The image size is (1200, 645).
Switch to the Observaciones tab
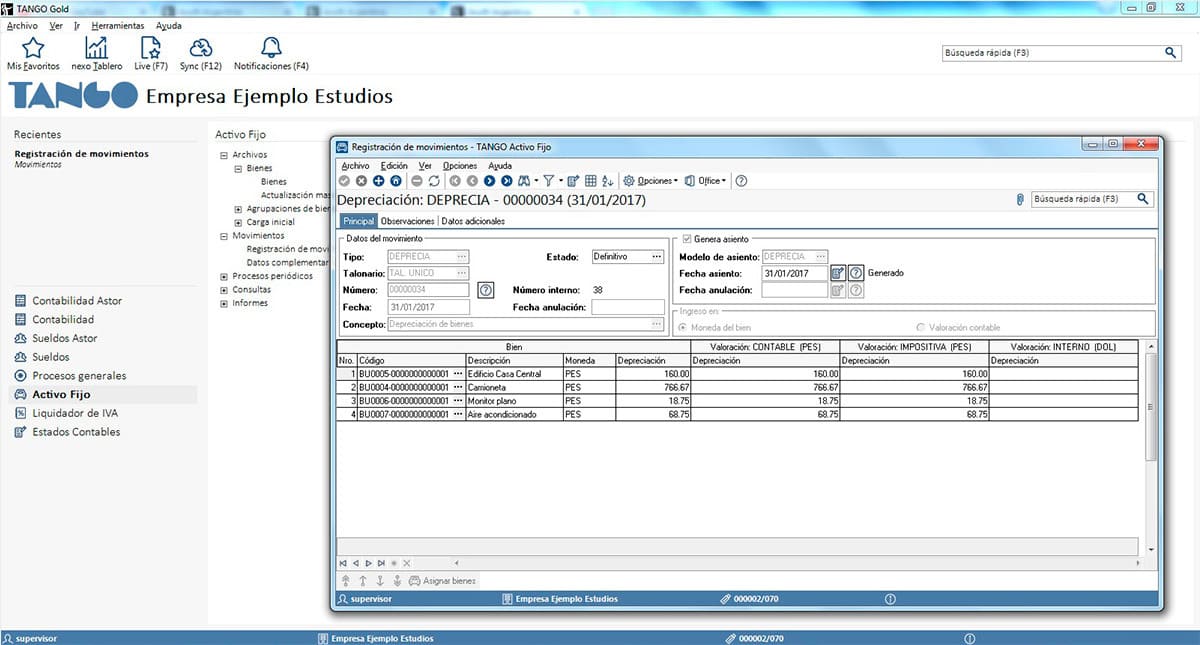(408, 221)
